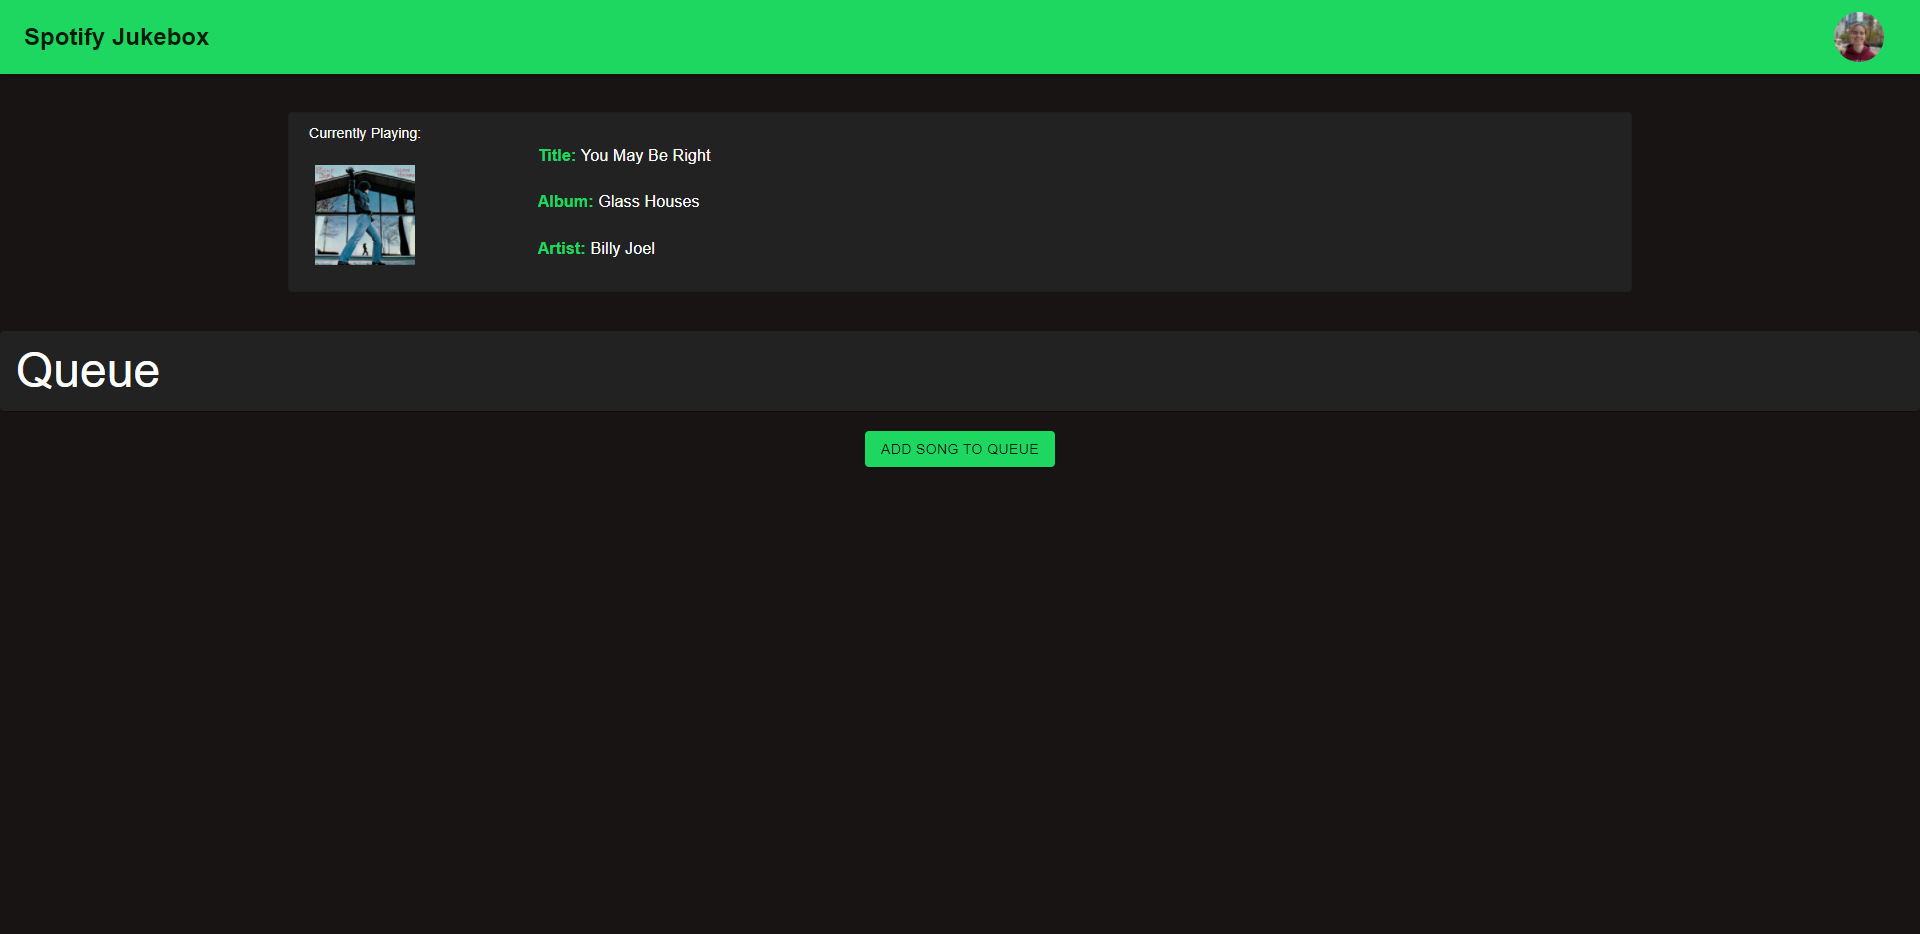
Task: Select the Billy Joel album cover image
Action: pos(364,214)
